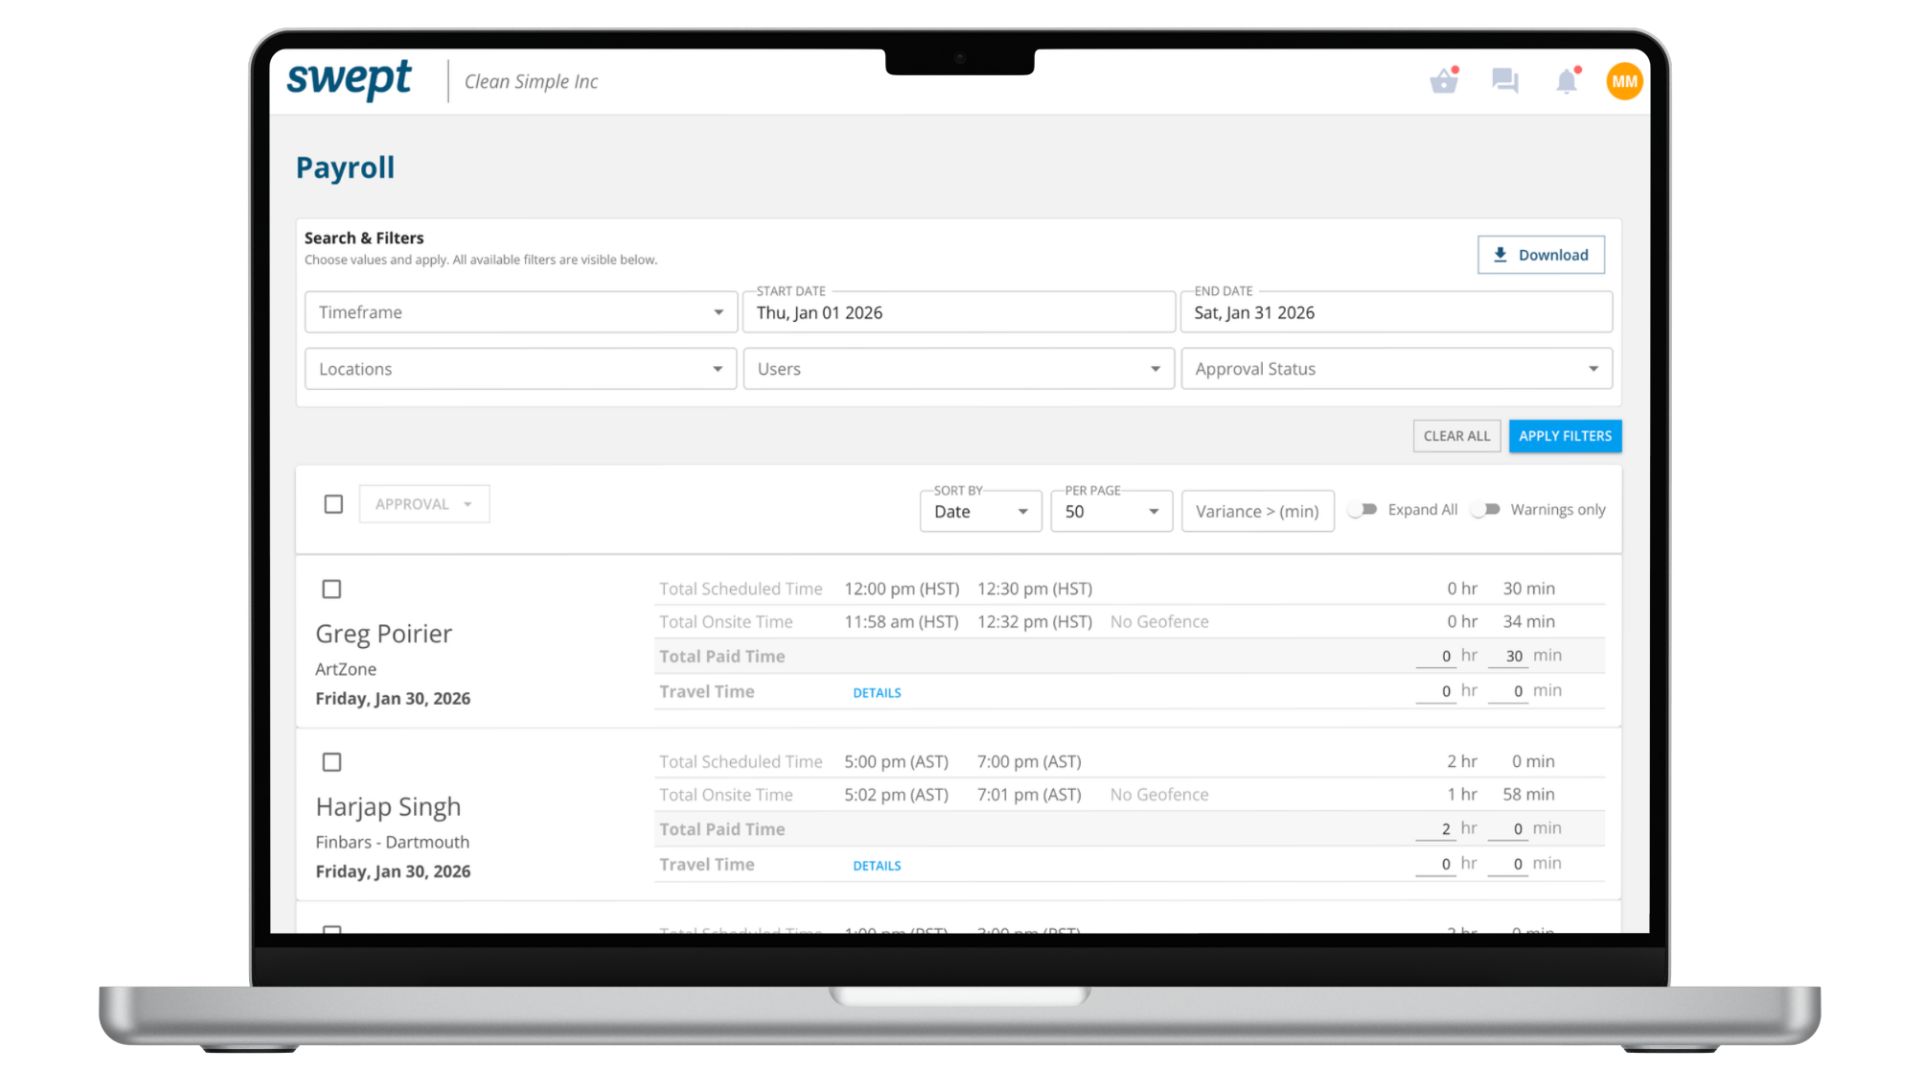Open the Sort By Date dropdown
1920x1080 pixels.
981,511
